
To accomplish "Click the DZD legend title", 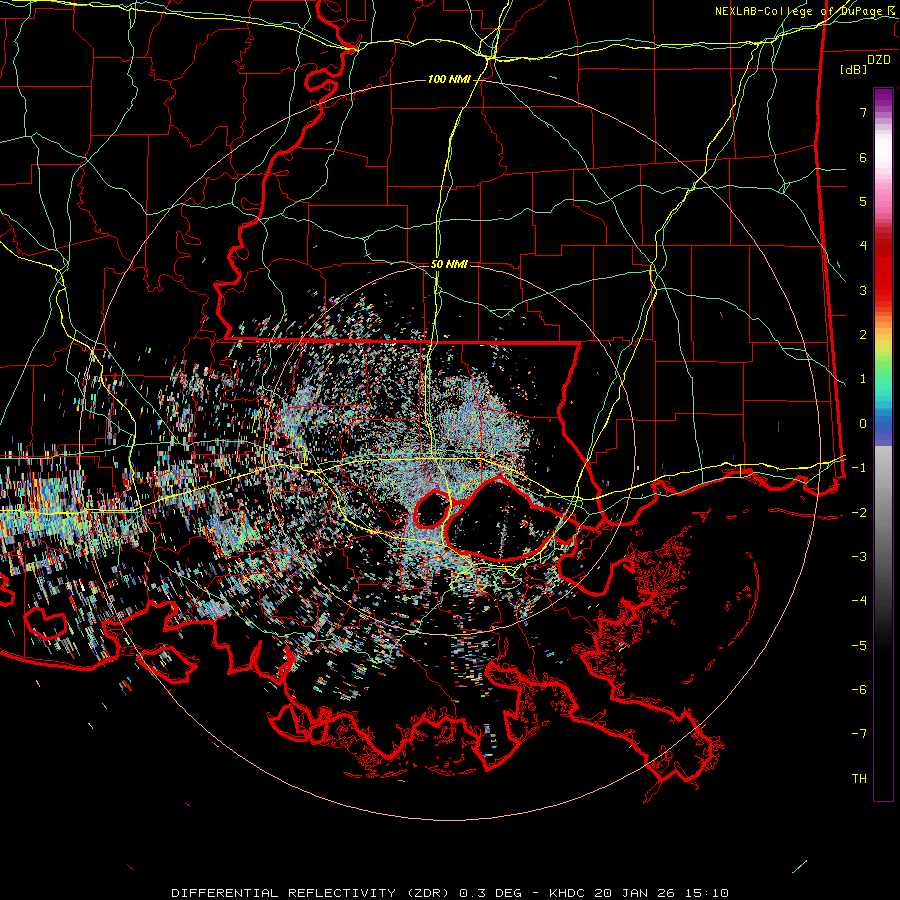I will 879,60.
